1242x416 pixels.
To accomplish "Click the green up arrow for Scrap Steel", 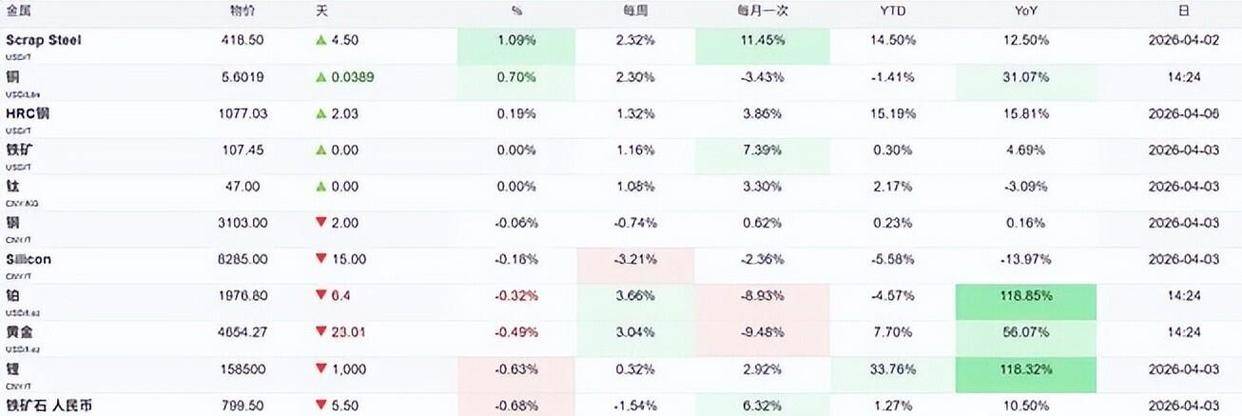I will pos(322,40).
